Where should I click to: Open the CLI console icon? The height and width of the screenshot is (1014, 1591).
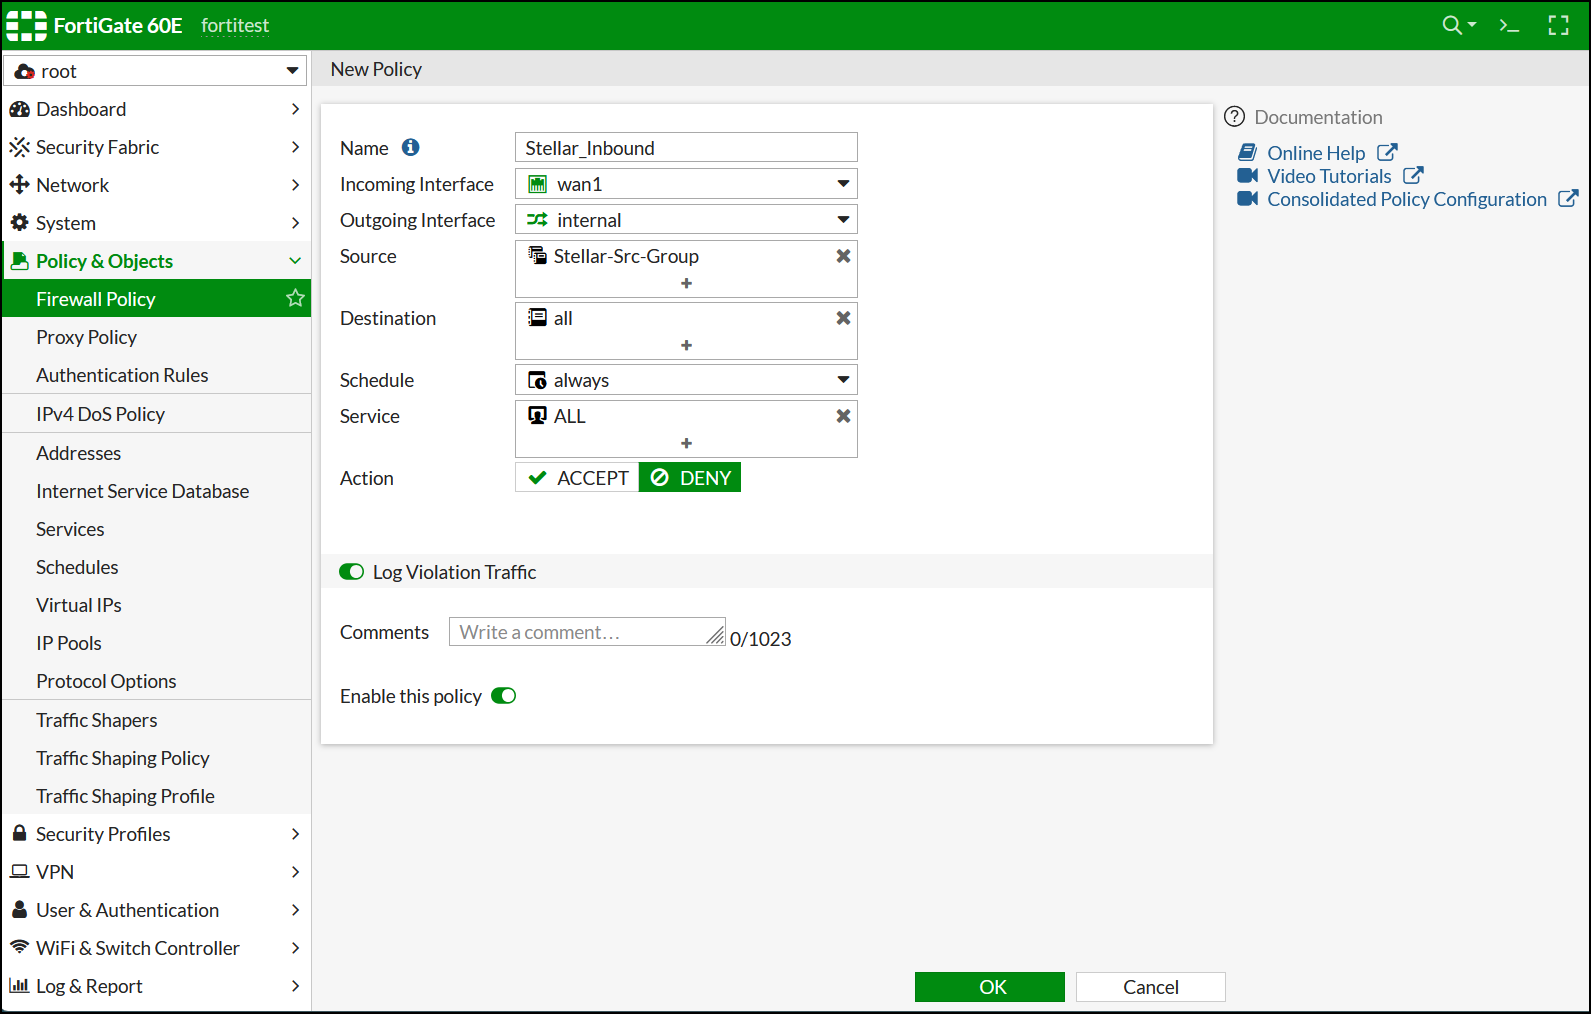(x=1509, y=25)
